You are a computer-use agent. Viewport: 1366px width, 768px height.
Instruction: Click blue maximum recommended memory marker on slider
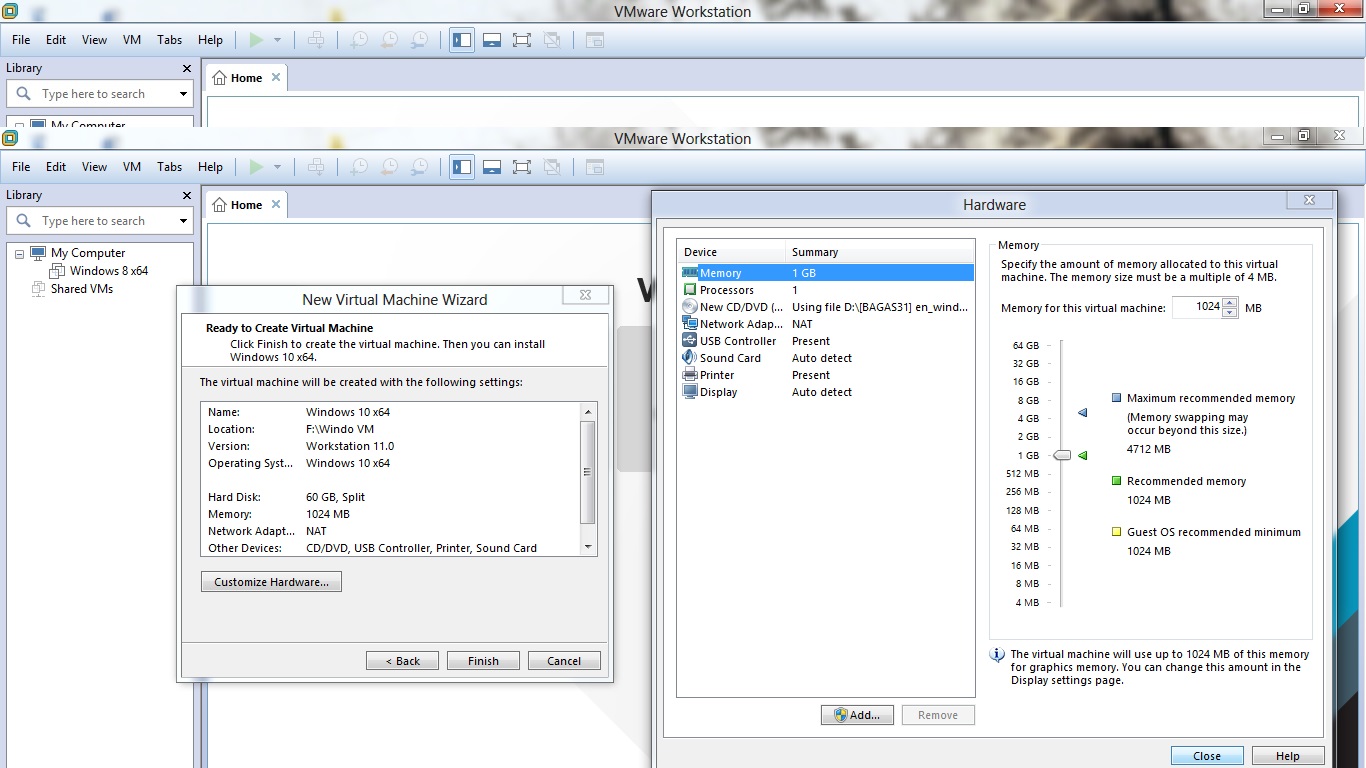[x=1082, y=412]
